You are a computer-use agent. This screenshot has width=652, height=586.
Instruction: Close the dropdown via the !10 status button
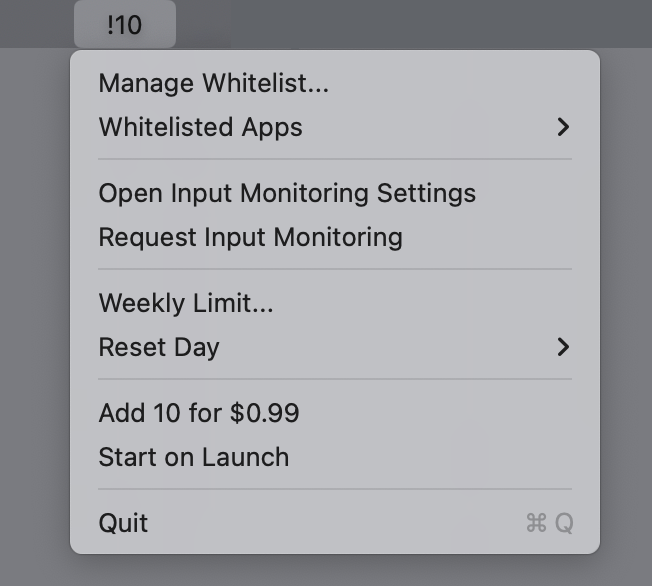[x=124, y=25]
